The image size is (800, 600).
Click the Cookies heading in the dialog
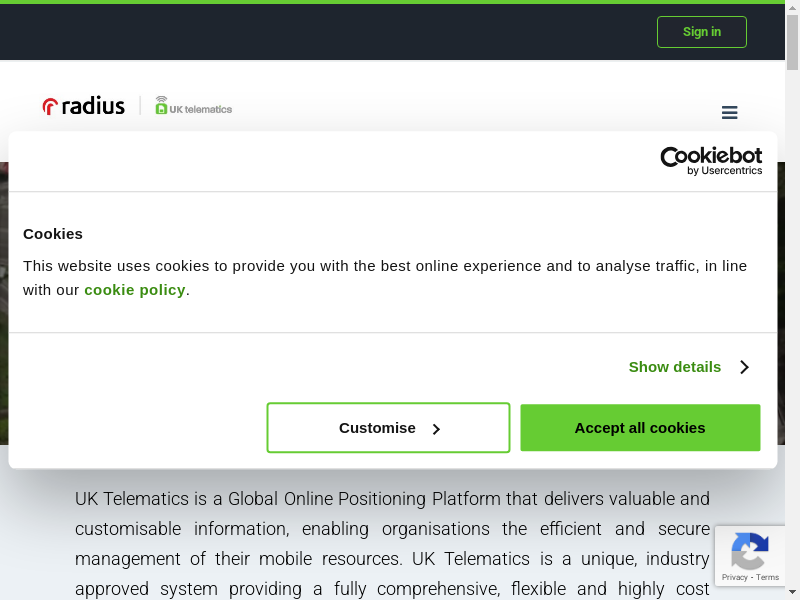[53, 234]
